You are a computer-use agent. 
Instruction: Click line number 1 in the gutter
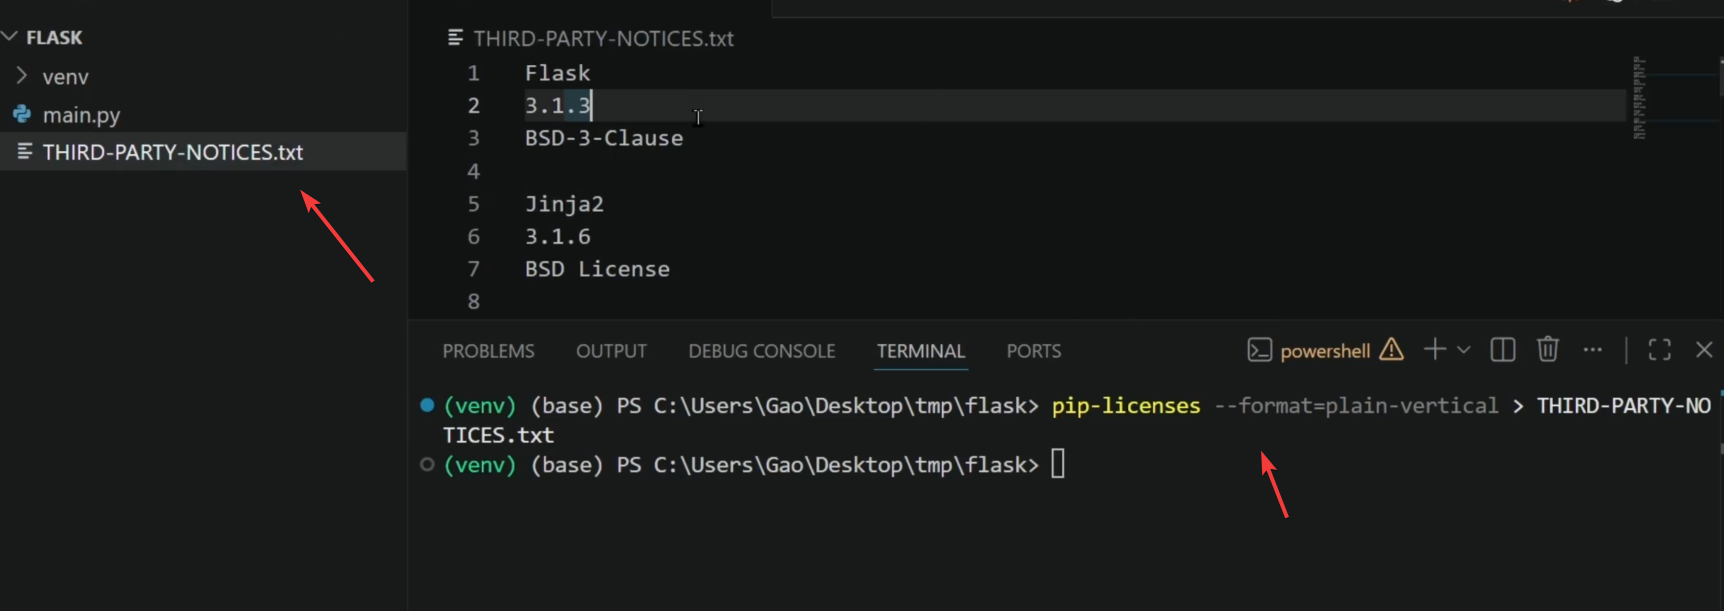[473, 73]
